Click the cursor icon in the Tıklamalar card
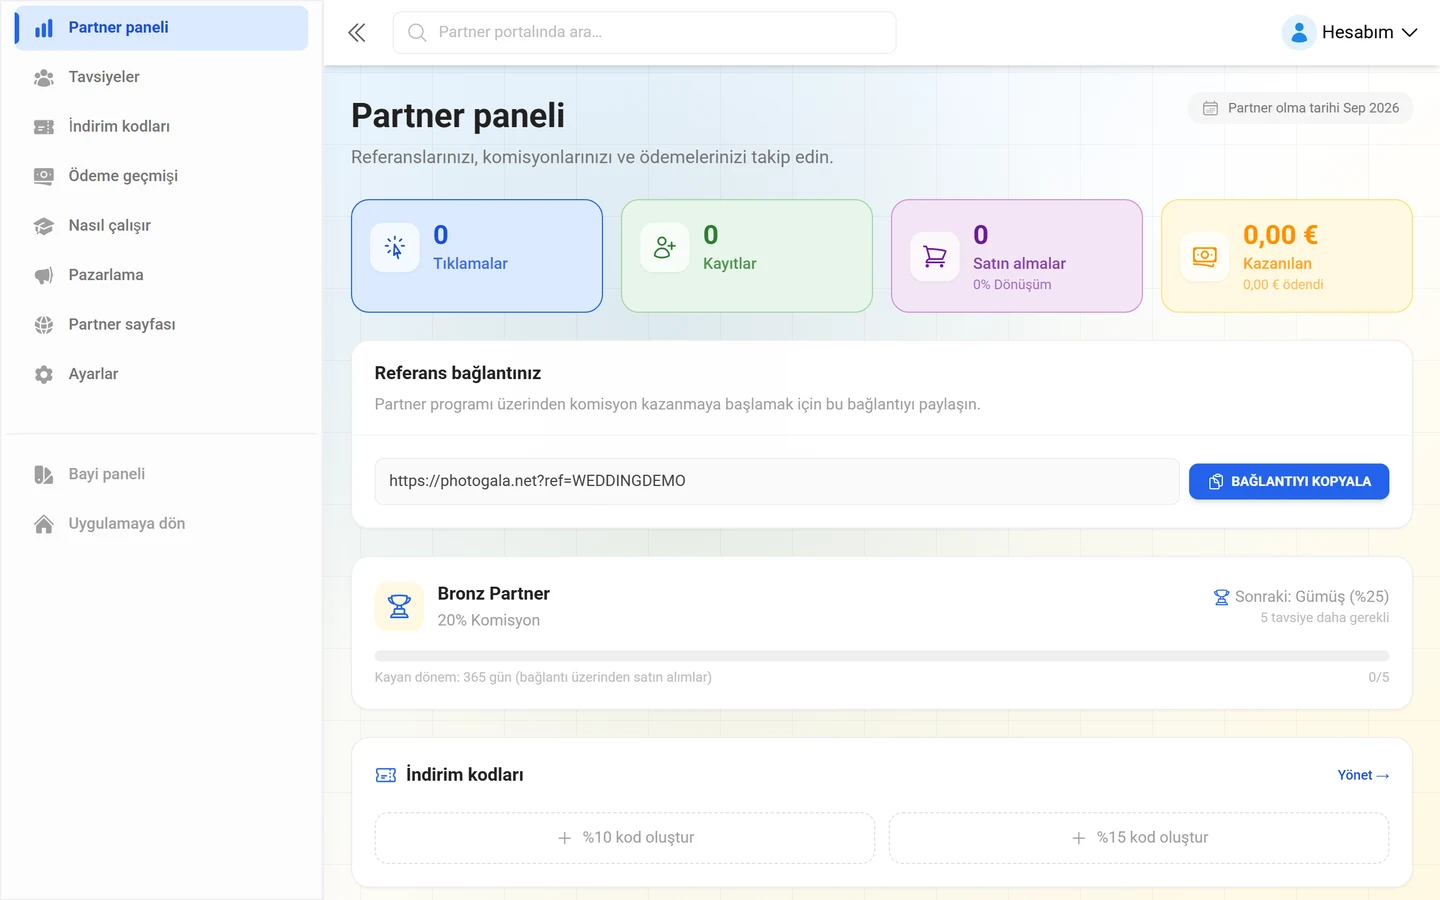 [x=395, y=248]
